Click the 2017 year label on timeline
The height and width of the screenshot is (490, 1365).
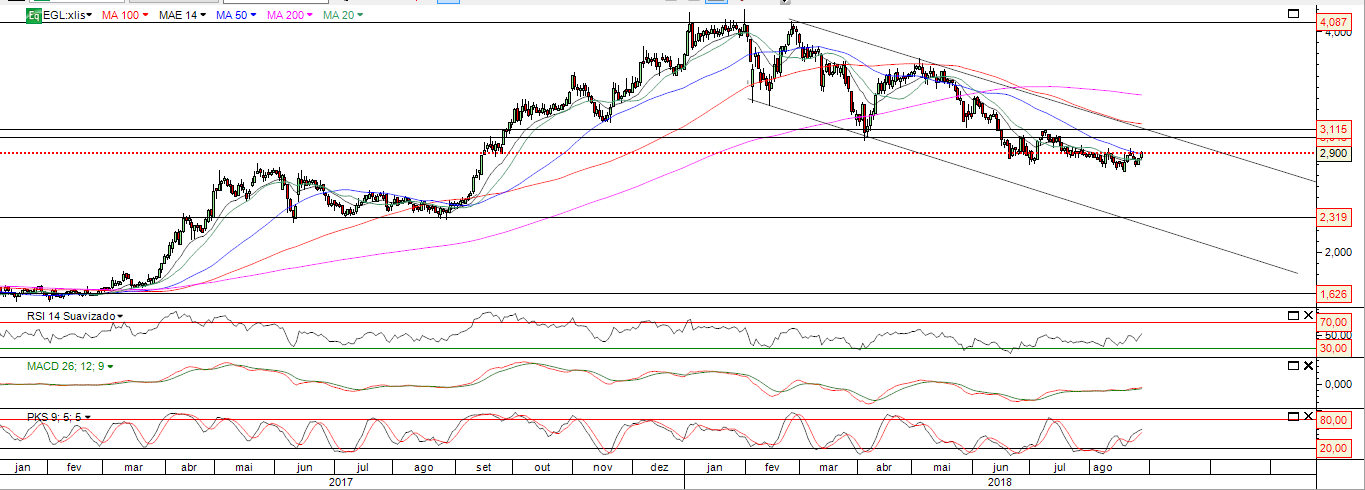point(342,481)
